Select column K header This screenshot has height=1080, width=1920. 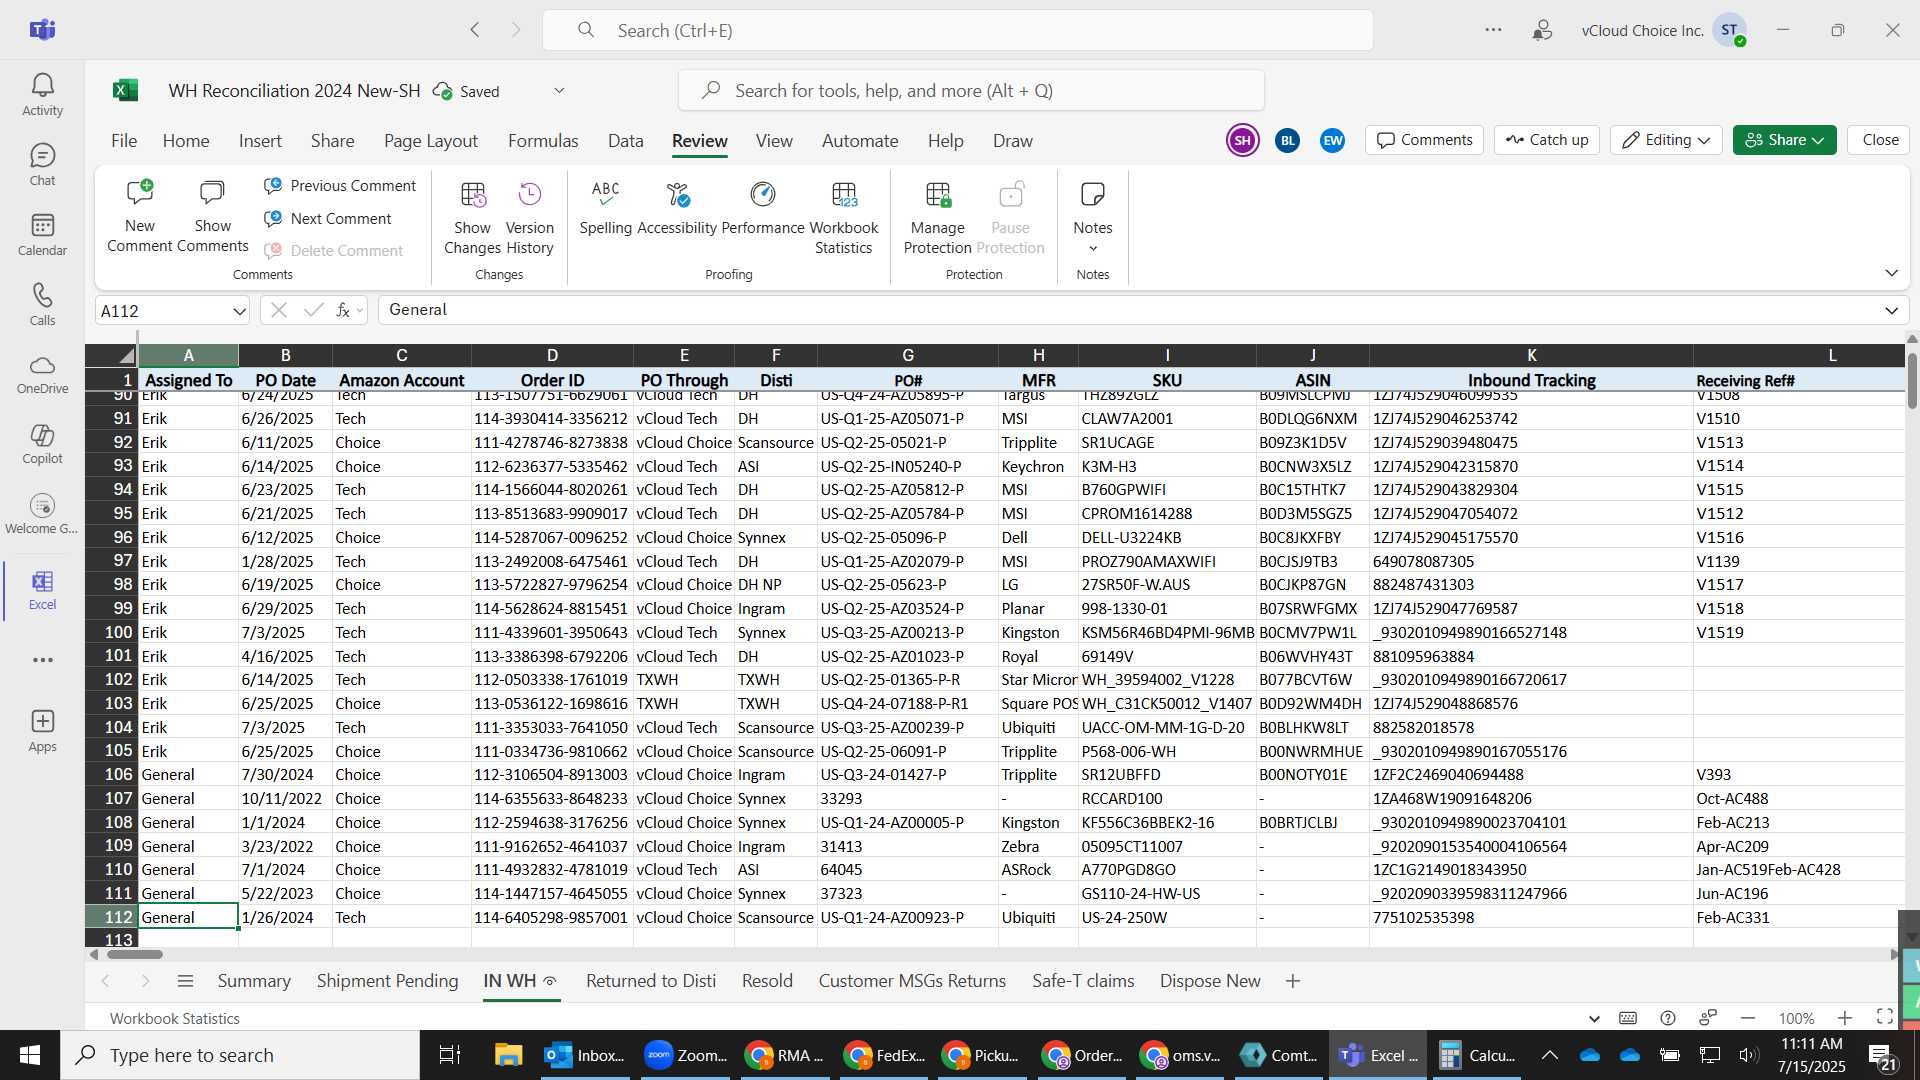[x=1531, y=355]
